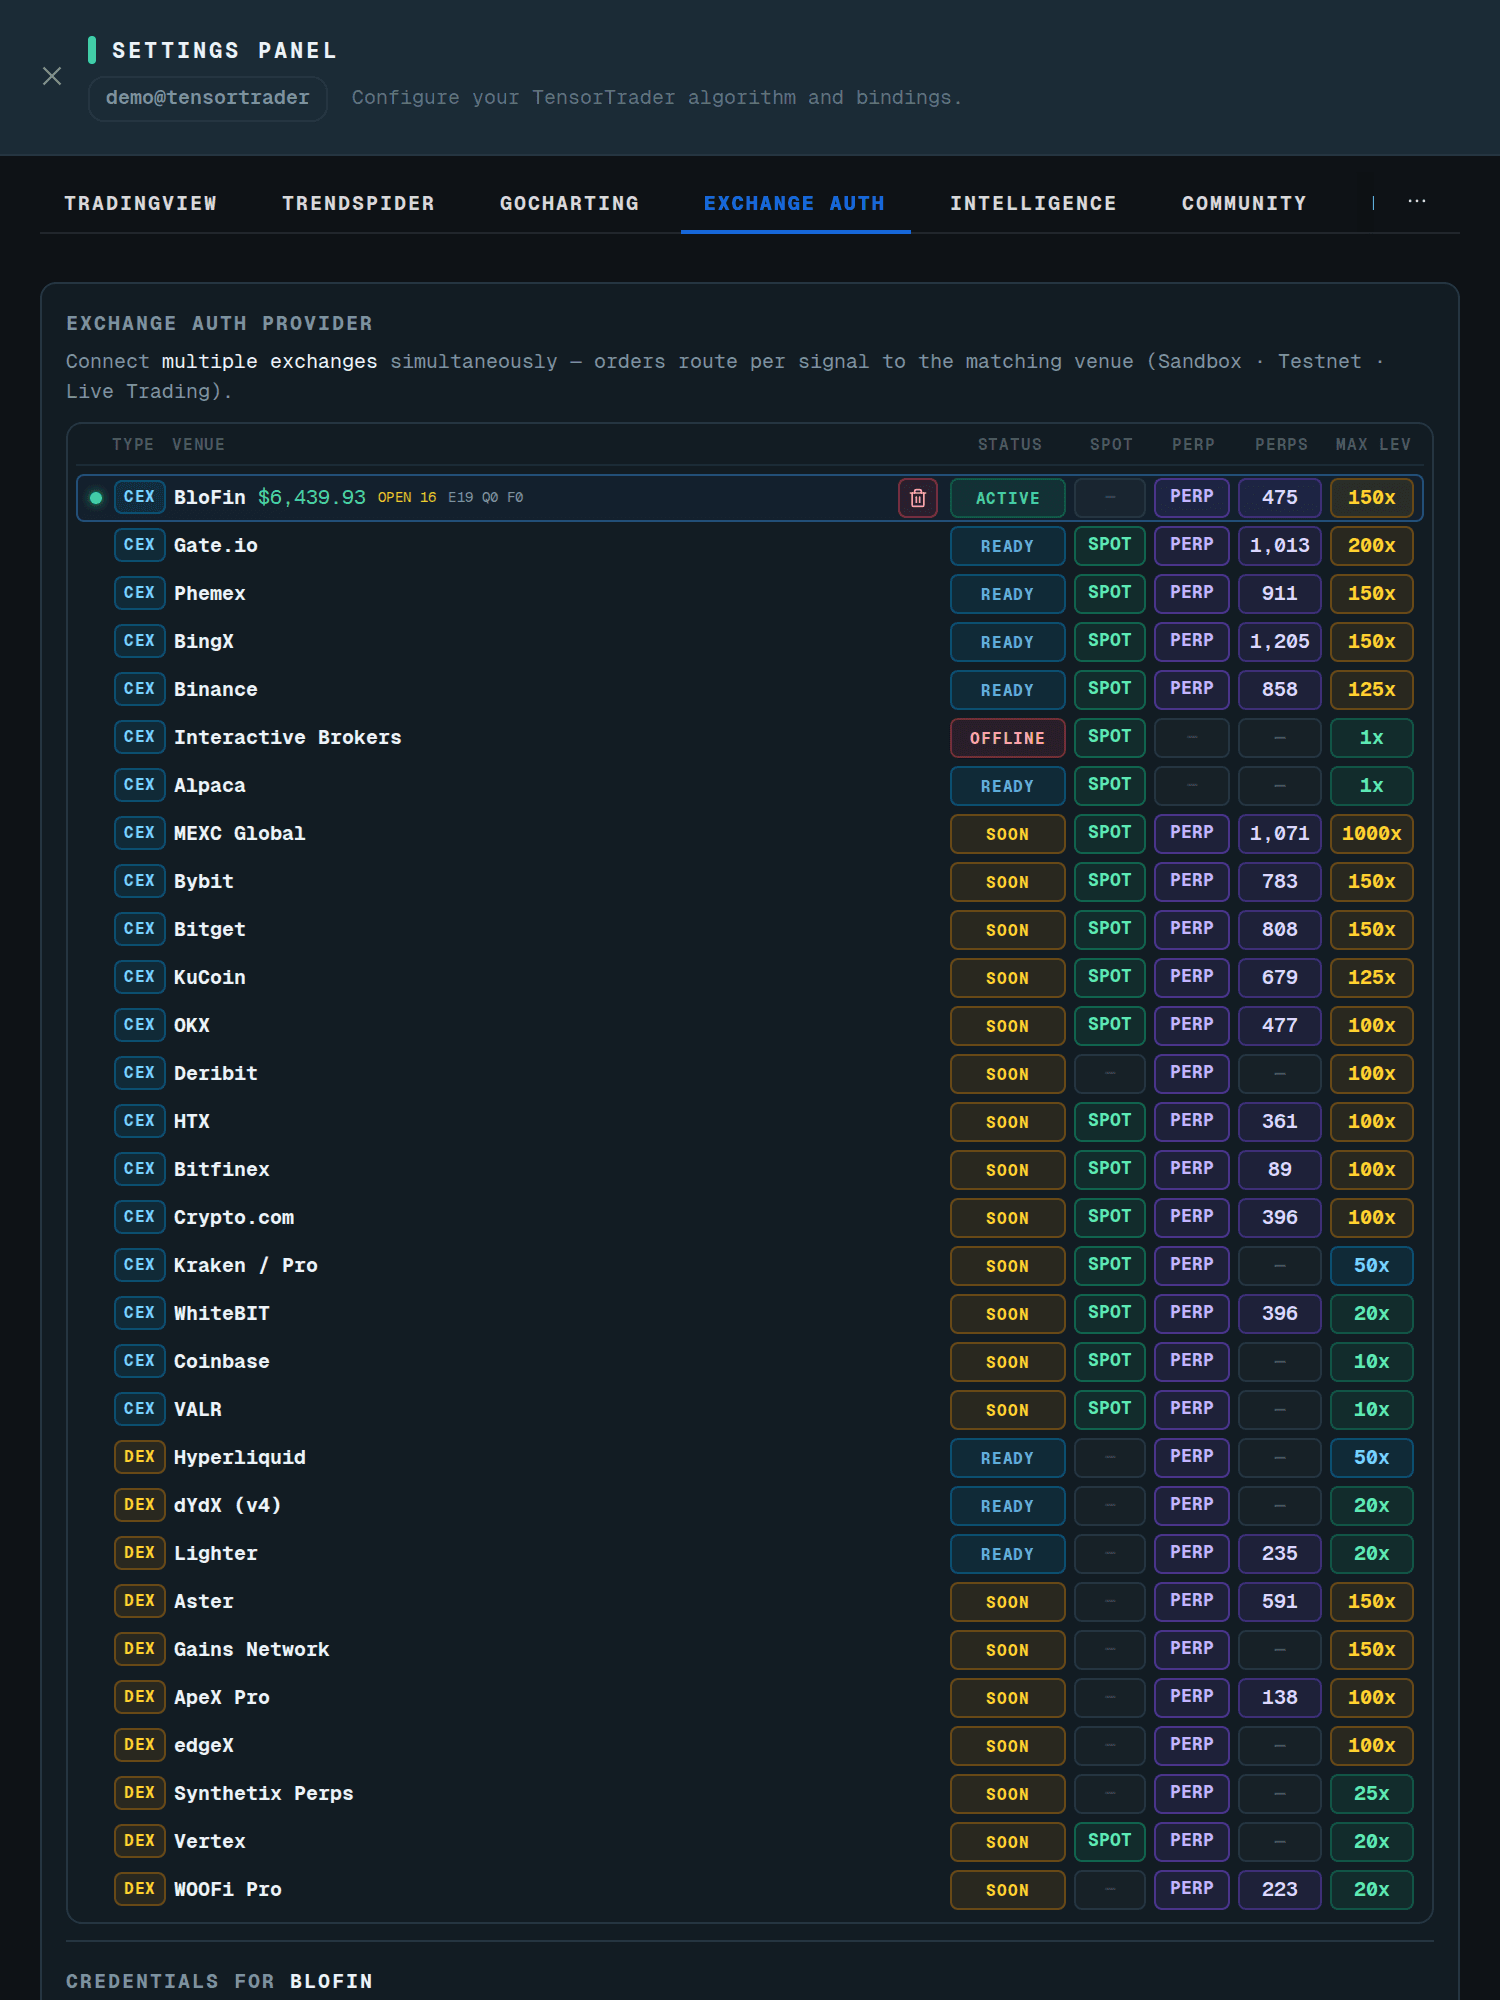Screen dimensions: 1500x2000
Task: Click the SOON status badge for MEXC Global
Action: [x=1007, y=834]
